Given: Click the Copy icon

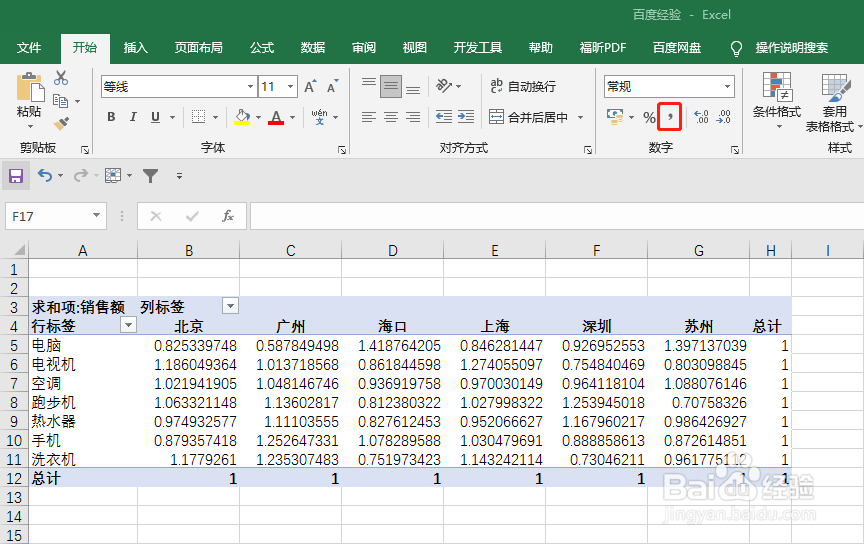Looking at the screenshot, I should pyautogui.click(x=60, y=101).
